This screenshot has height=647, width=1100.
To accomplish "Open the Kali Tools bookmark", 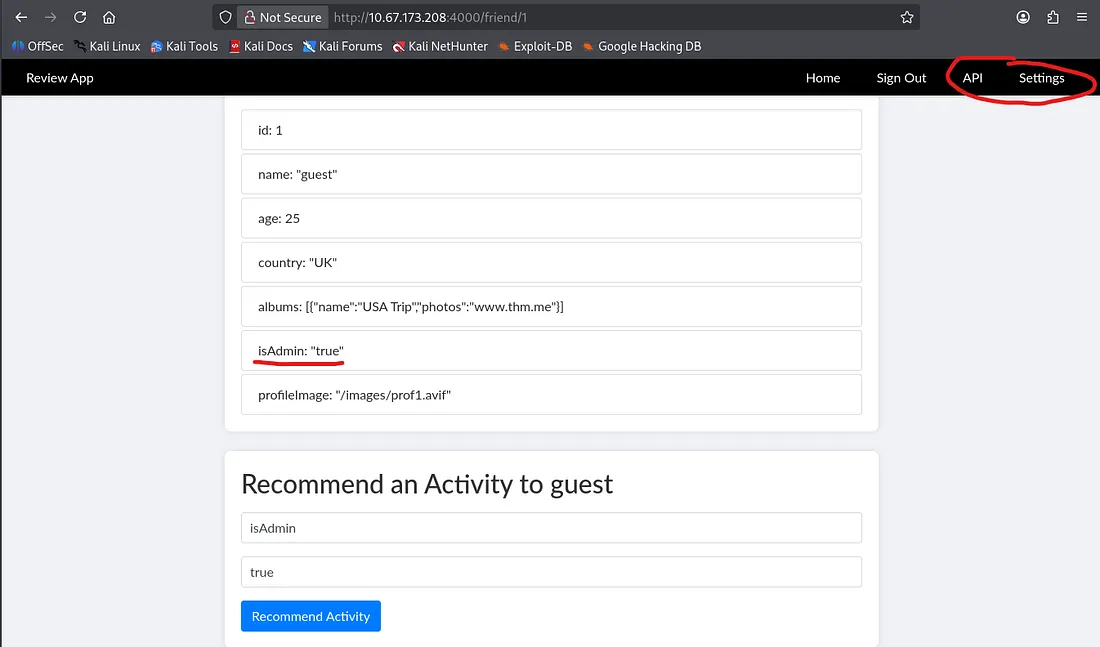I will click(x=184, y=46).
